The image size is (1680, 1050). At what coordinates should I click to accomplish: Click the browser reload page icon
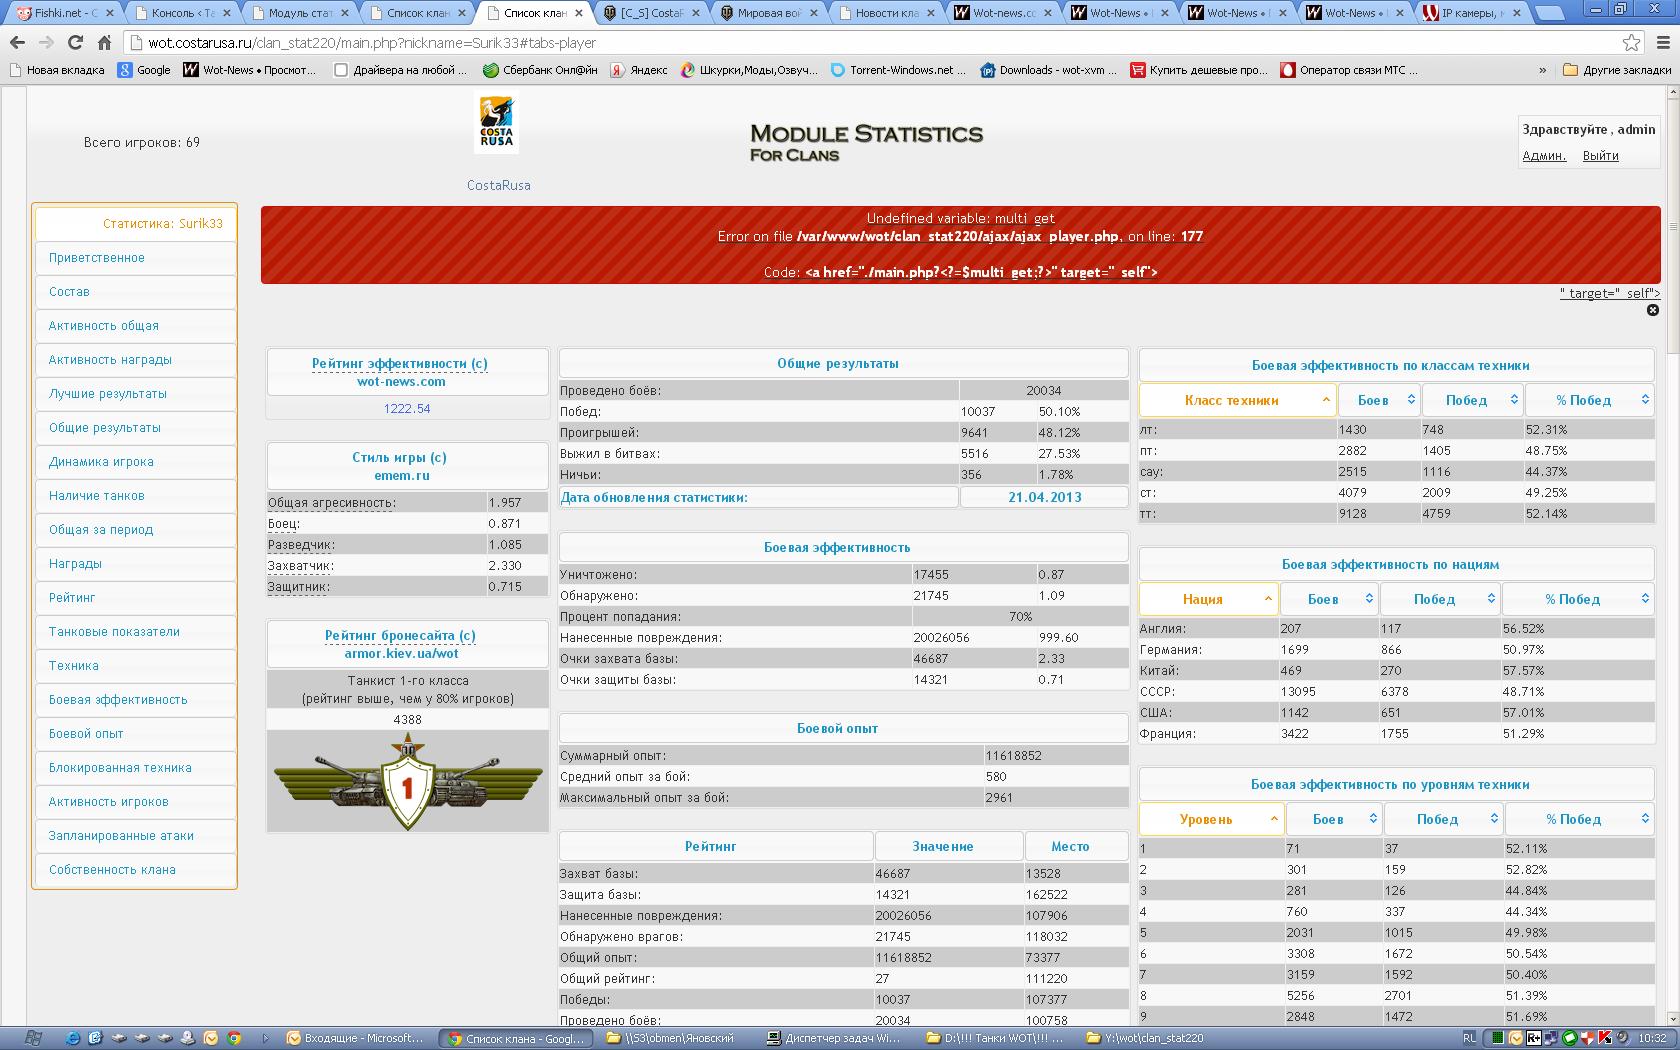[75, 43]
